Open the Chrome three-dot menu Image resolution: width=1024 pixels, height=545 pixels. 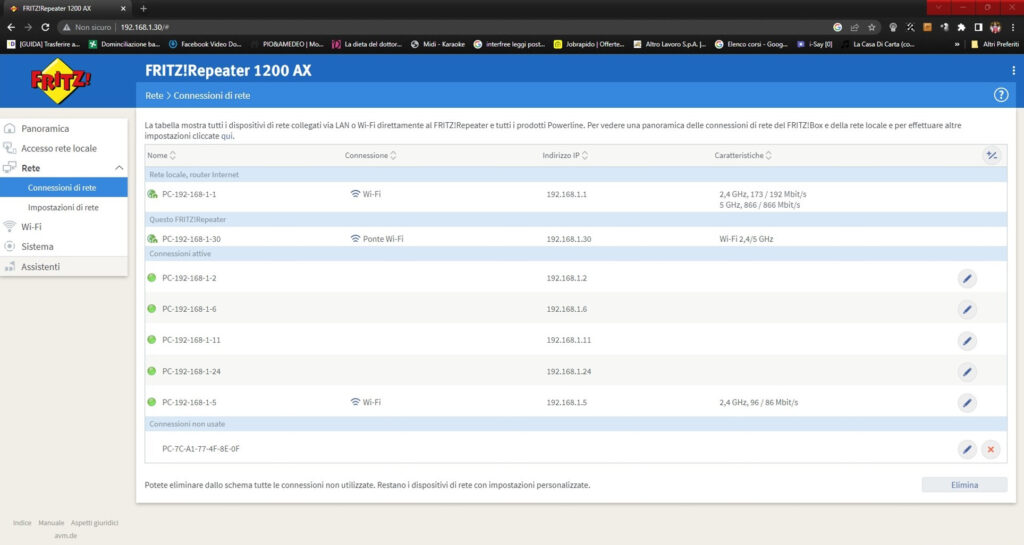tap(1013, 27)
